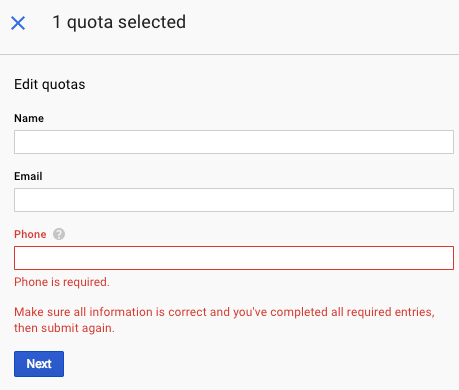Open the Phone help tooltip icon

click(x=59, y=234)
